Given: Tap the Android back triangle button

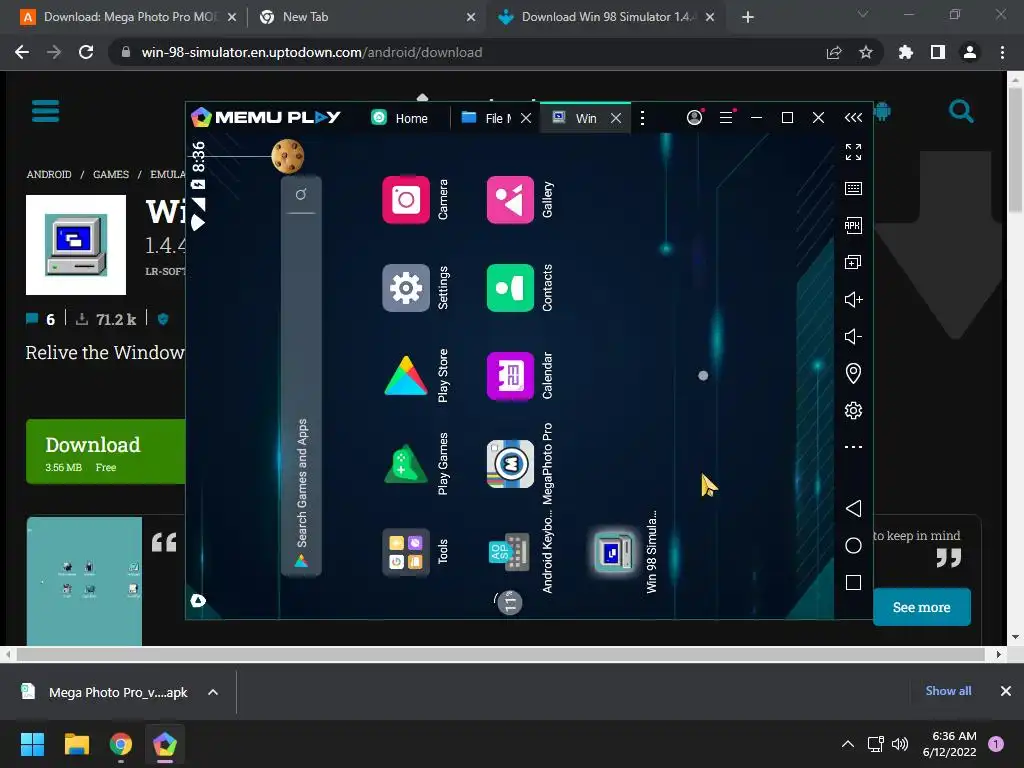Looking at the screenshot, I should [853, 508].
